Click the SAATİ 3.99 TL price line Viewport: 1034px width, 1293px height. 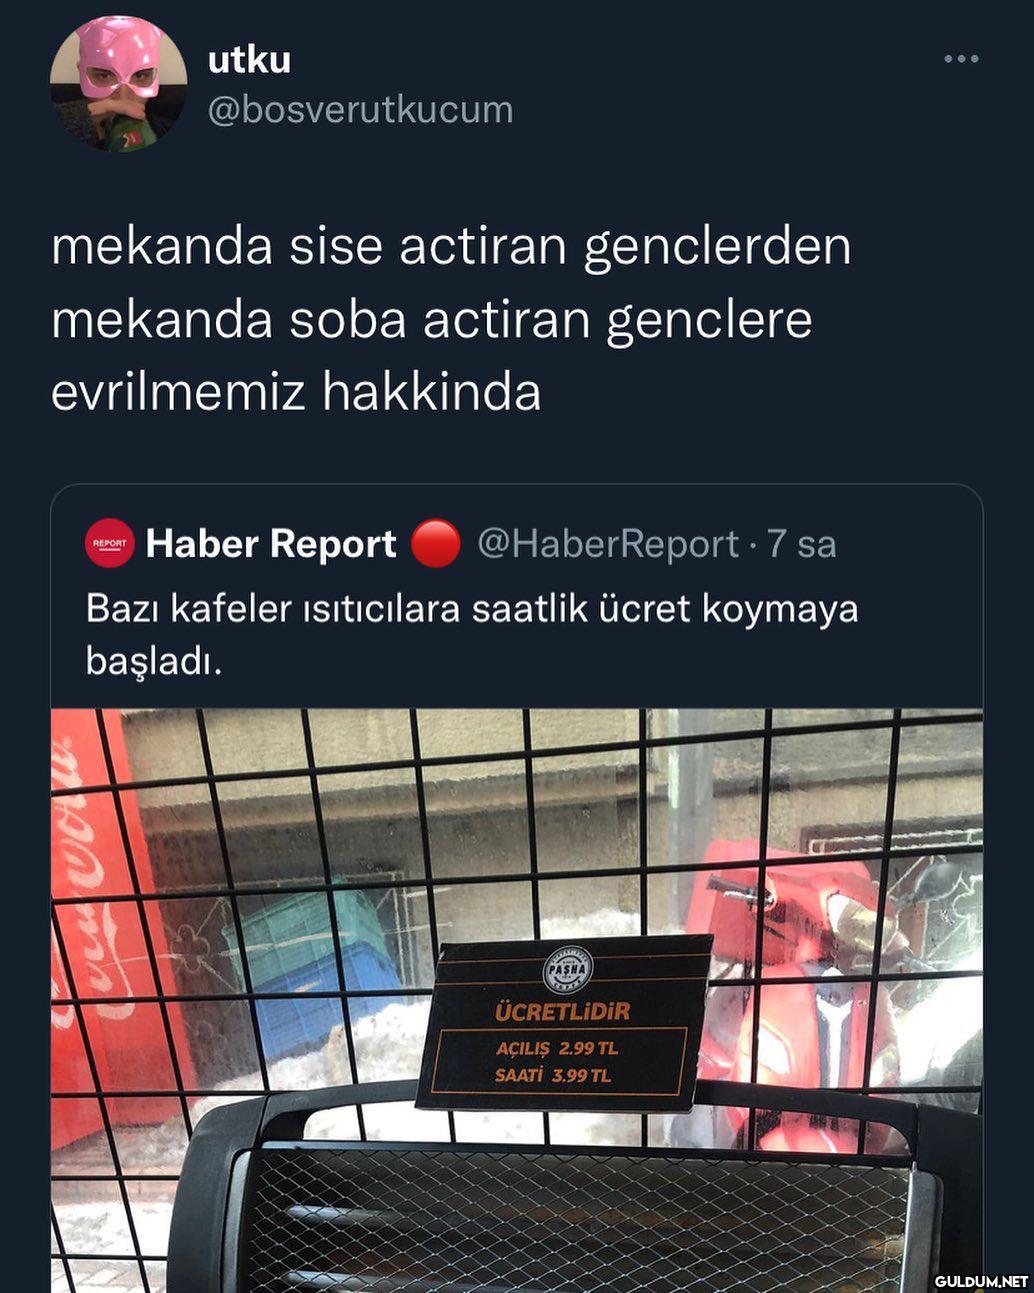pos(553,1076)
